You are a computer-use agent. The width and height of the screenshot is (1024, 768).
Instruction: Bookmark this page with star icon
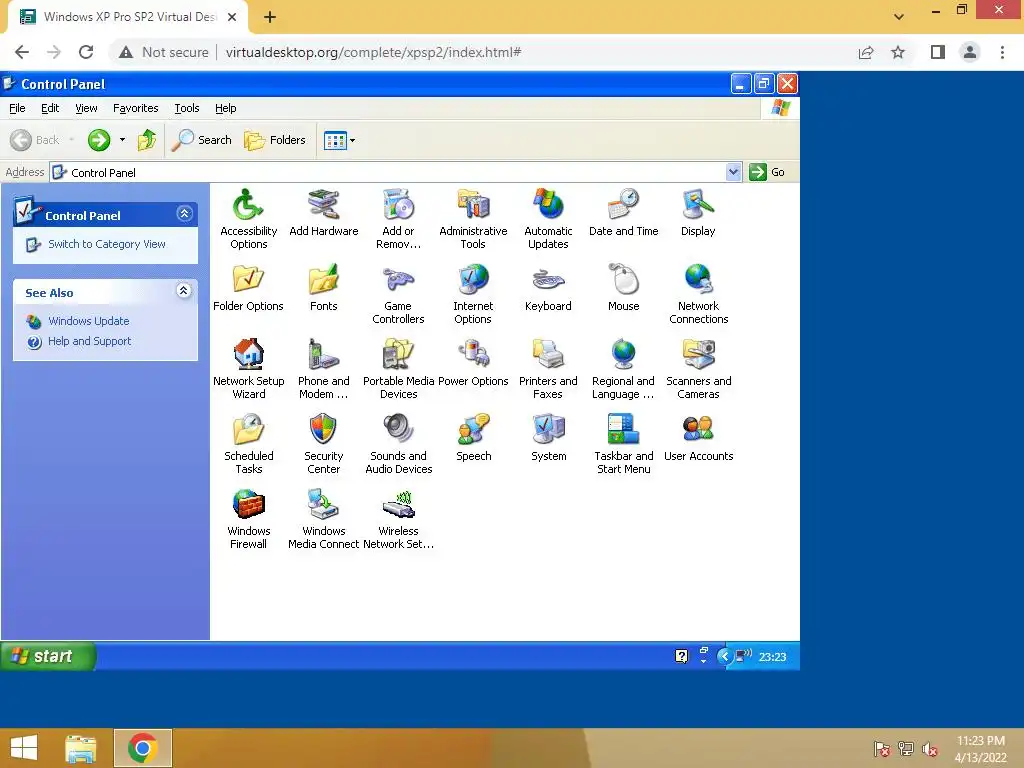(x=898, y=52)
